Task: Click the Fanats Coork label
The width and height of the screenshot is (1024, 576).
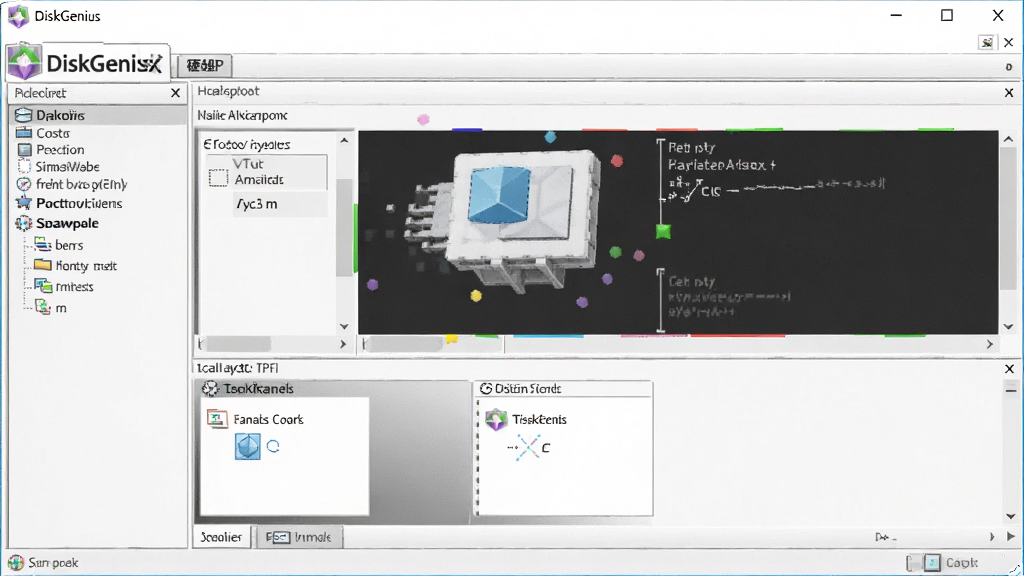Action: pyautogui.click(x=268, y=419)
